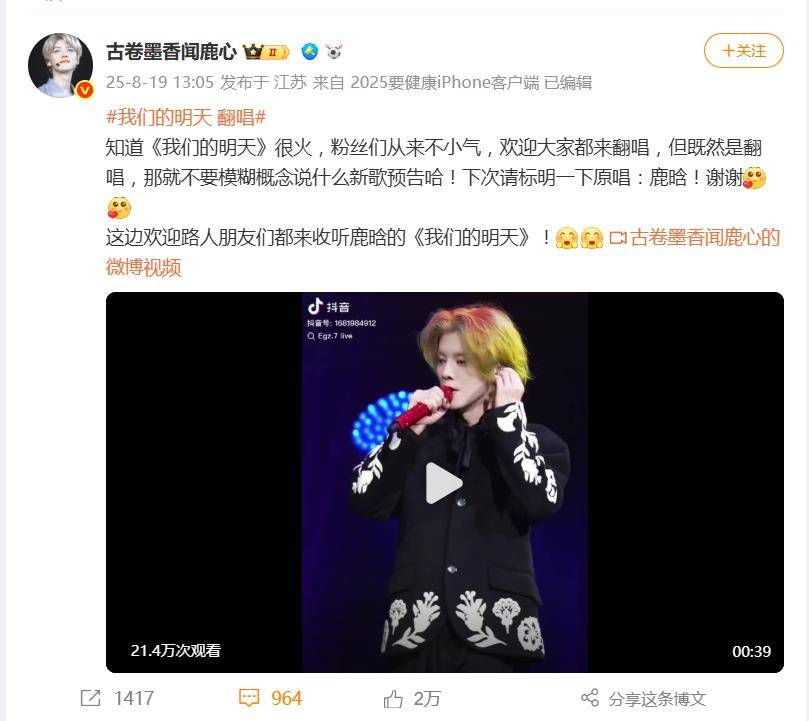Click the repost icon beside 1417
This screenshot has width=809, height=721.
(90, 698)
